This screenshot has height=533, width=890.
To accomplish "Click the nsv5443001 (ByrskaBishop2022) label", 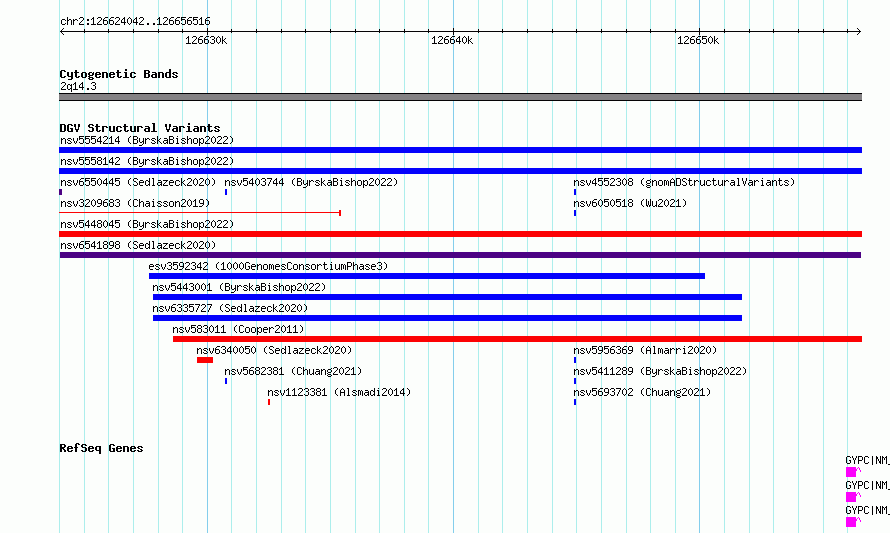I will tap(239, 287).
